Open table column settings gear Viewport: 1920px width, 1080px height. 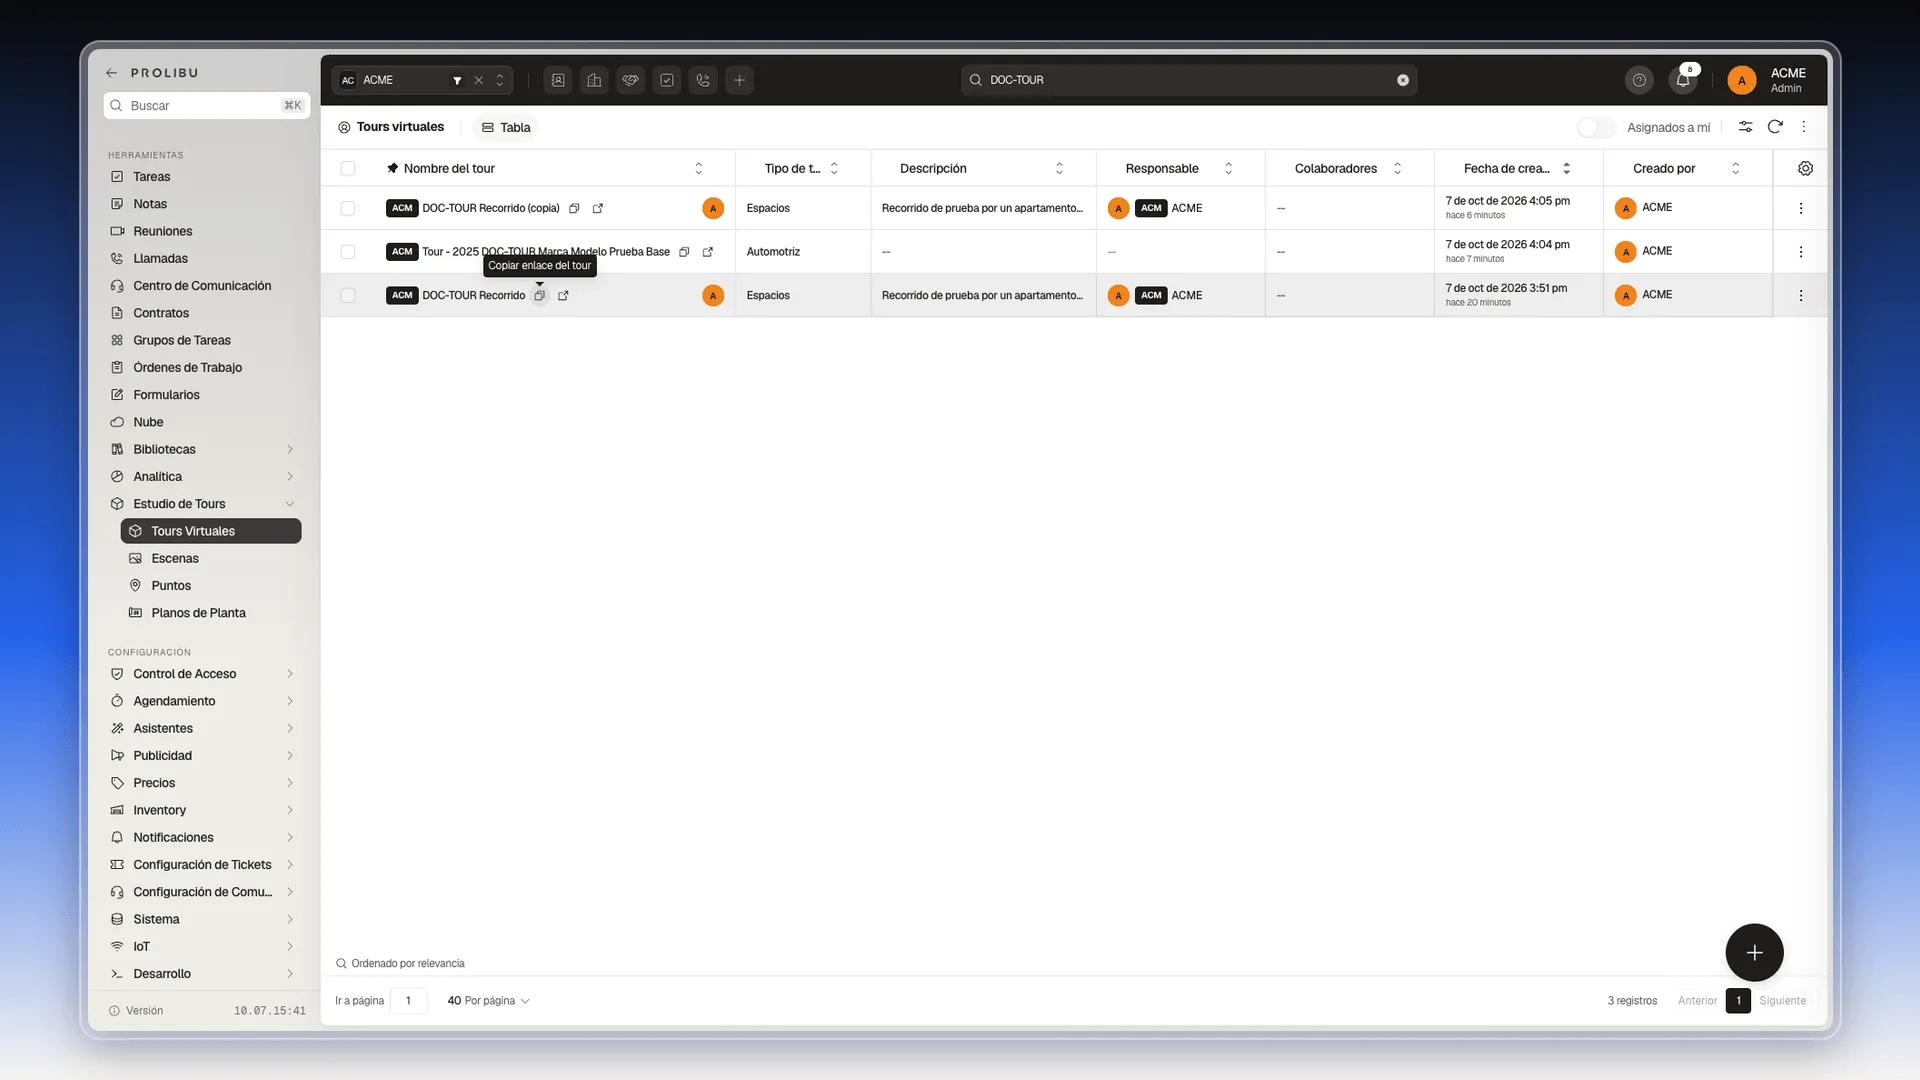tap(1805, 168)
